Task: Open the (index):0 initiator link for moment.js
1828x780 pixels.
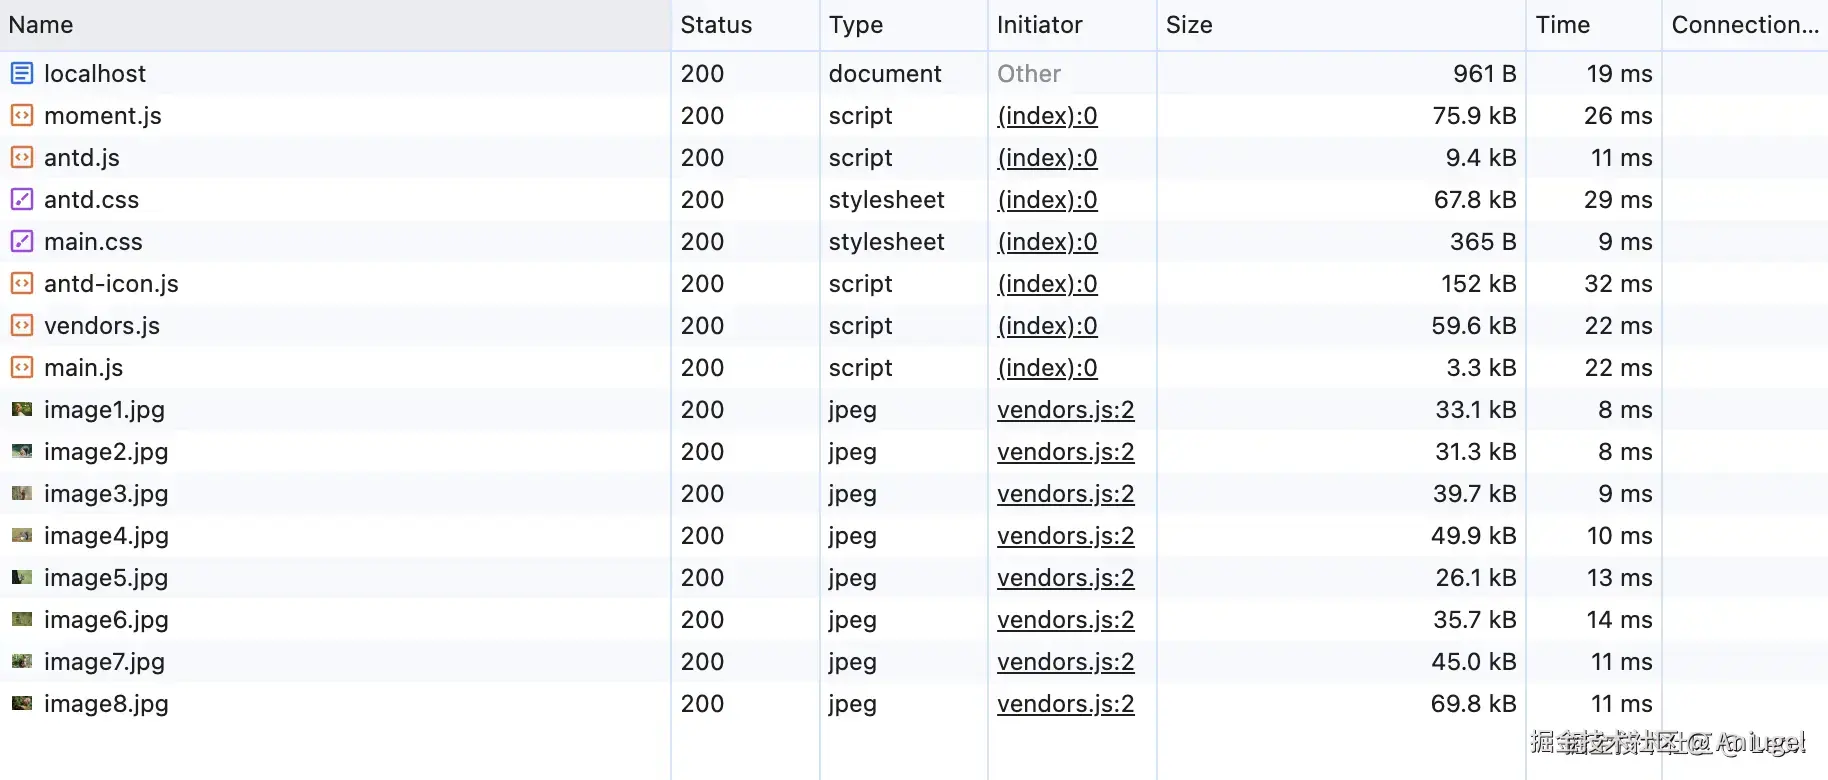Action: click(1047, 116)
